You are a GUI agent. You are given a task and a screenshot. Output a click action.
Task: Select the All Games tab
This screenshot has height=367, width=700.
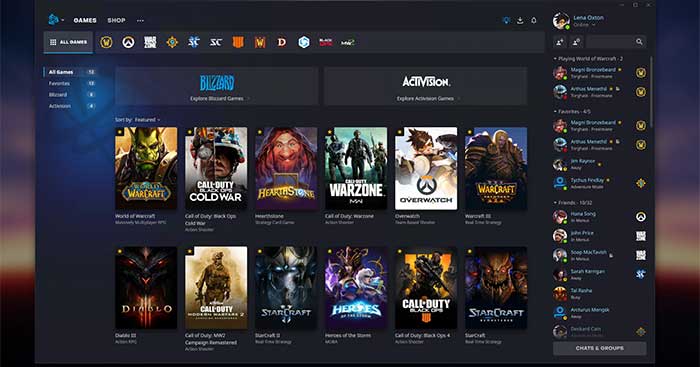click(68, 42)
